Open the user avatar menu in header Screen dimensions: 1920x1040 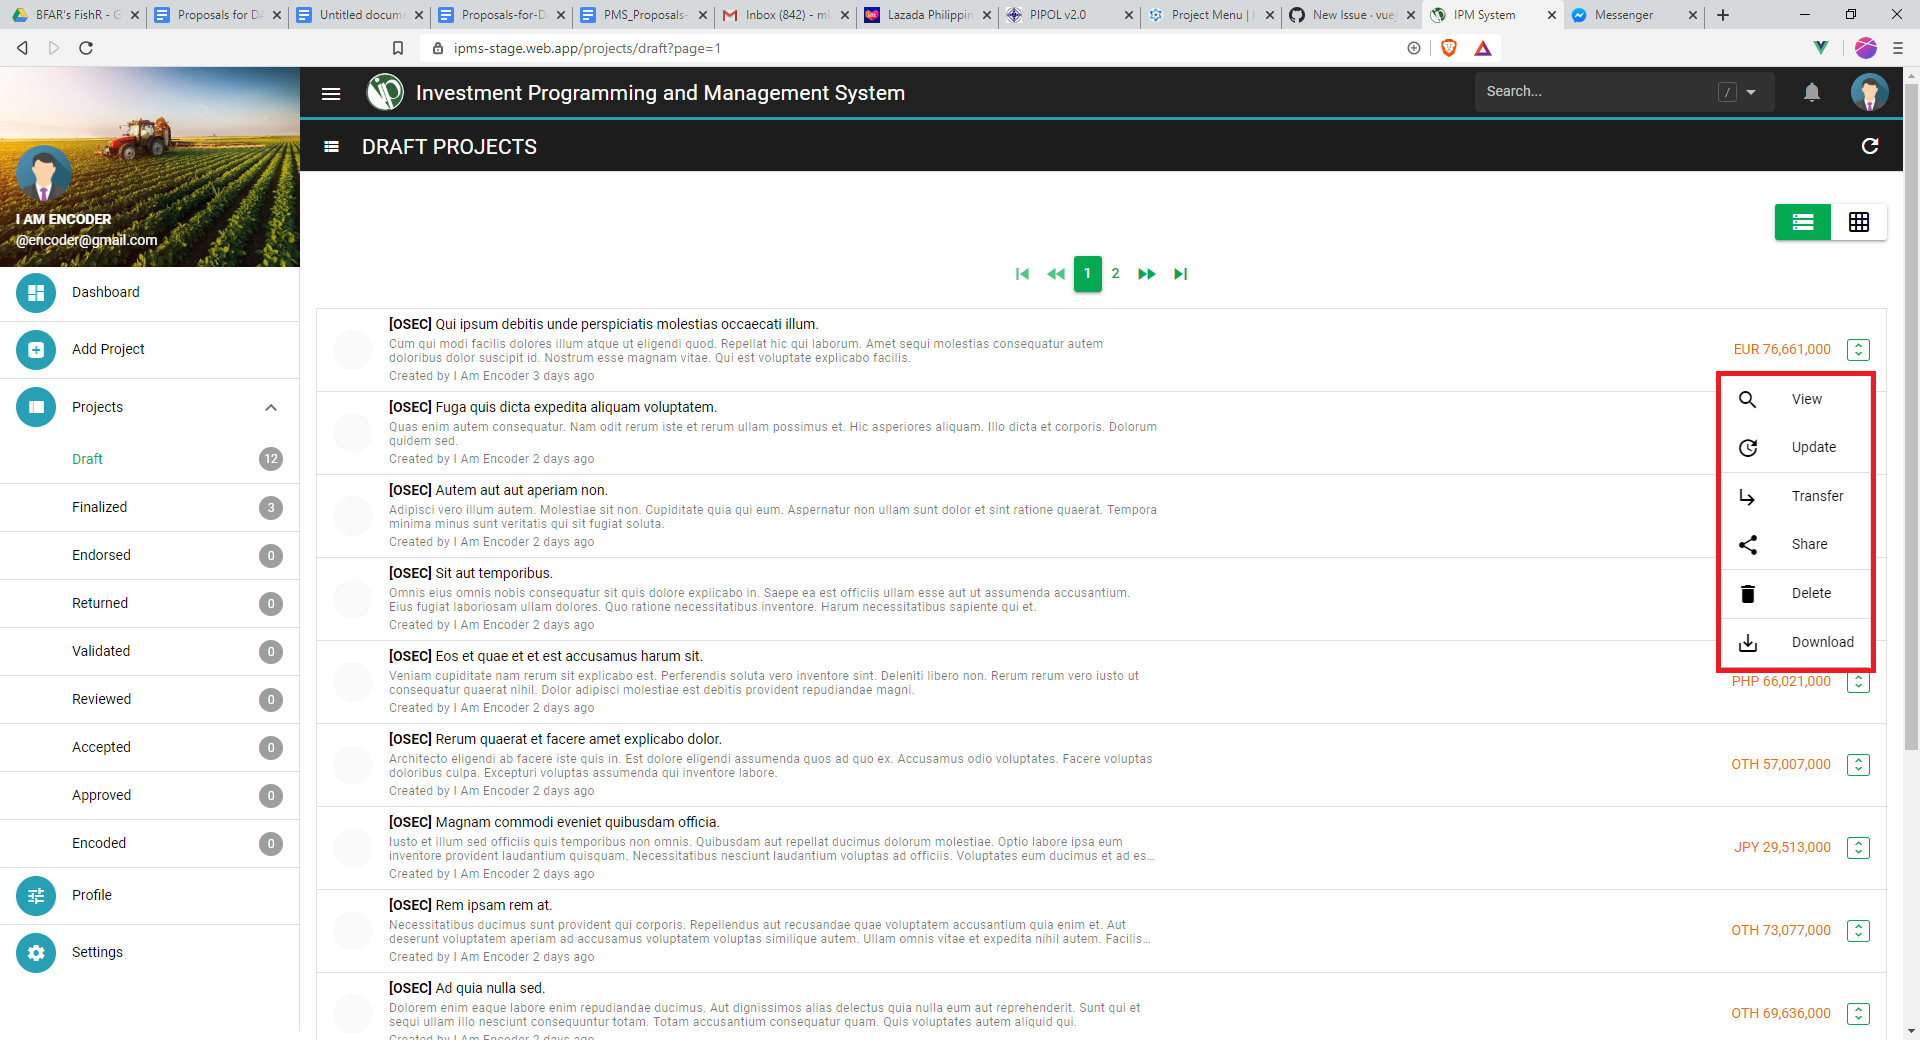click(x=1869, y=92)
